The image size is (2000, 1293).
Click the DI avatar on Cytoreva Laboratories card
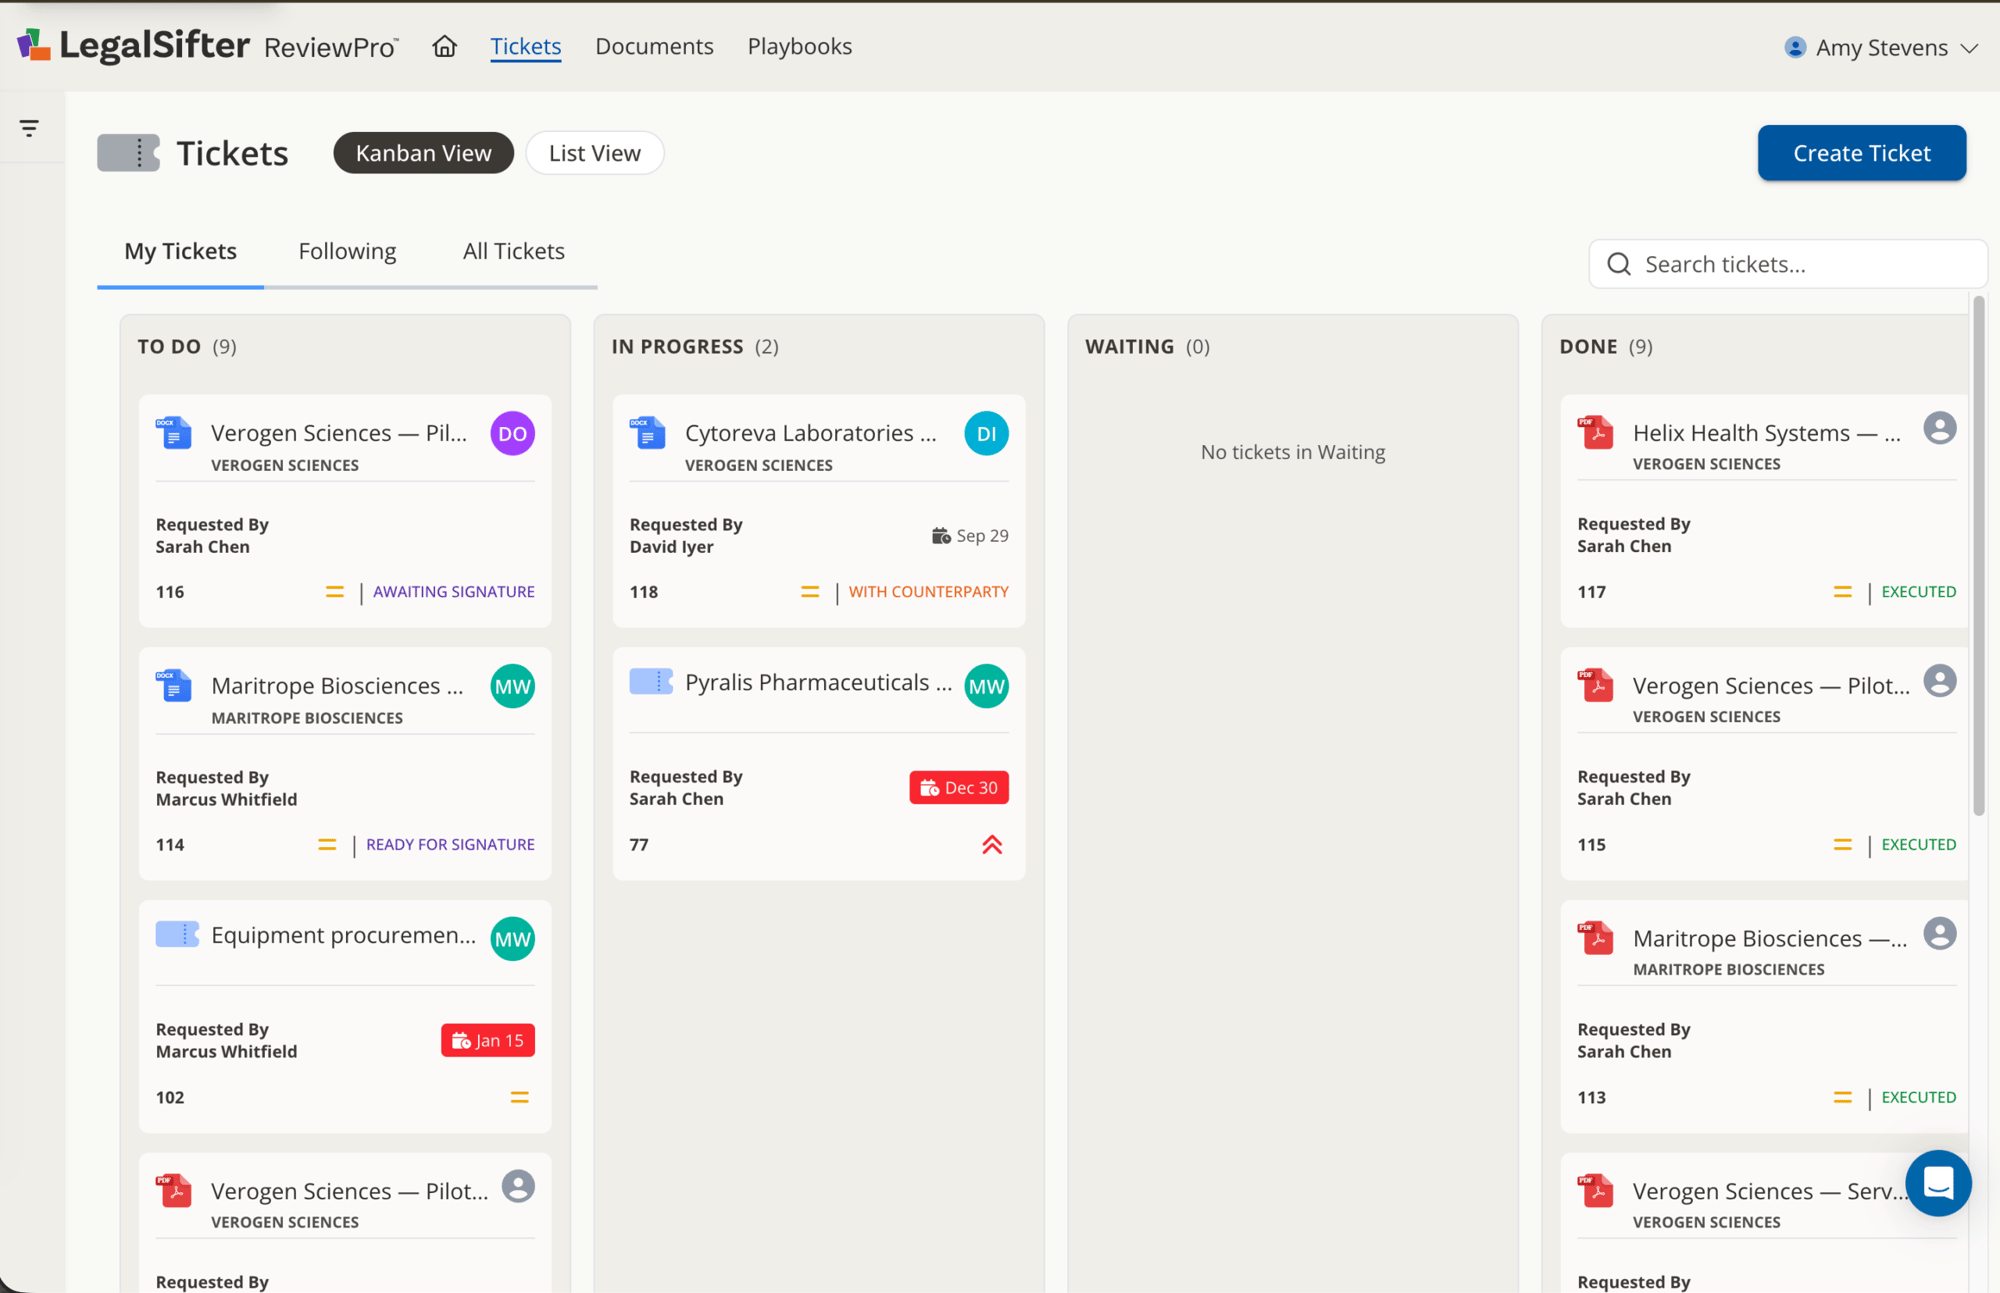coord(986,433)
